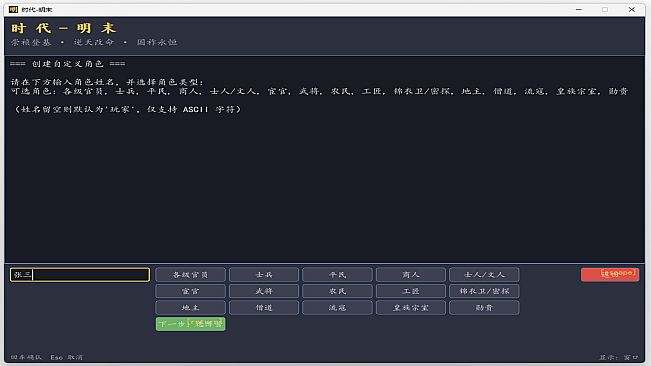Select the 商人 role

click(x=411, y=275)
